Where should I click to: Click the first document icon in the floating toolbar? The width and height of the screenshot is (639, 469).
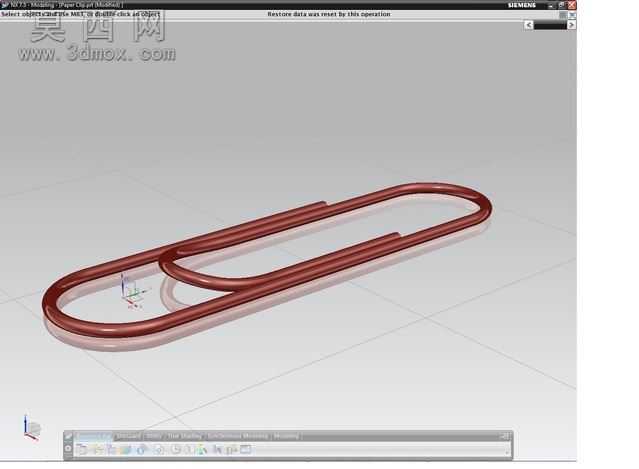coord(82,449)
